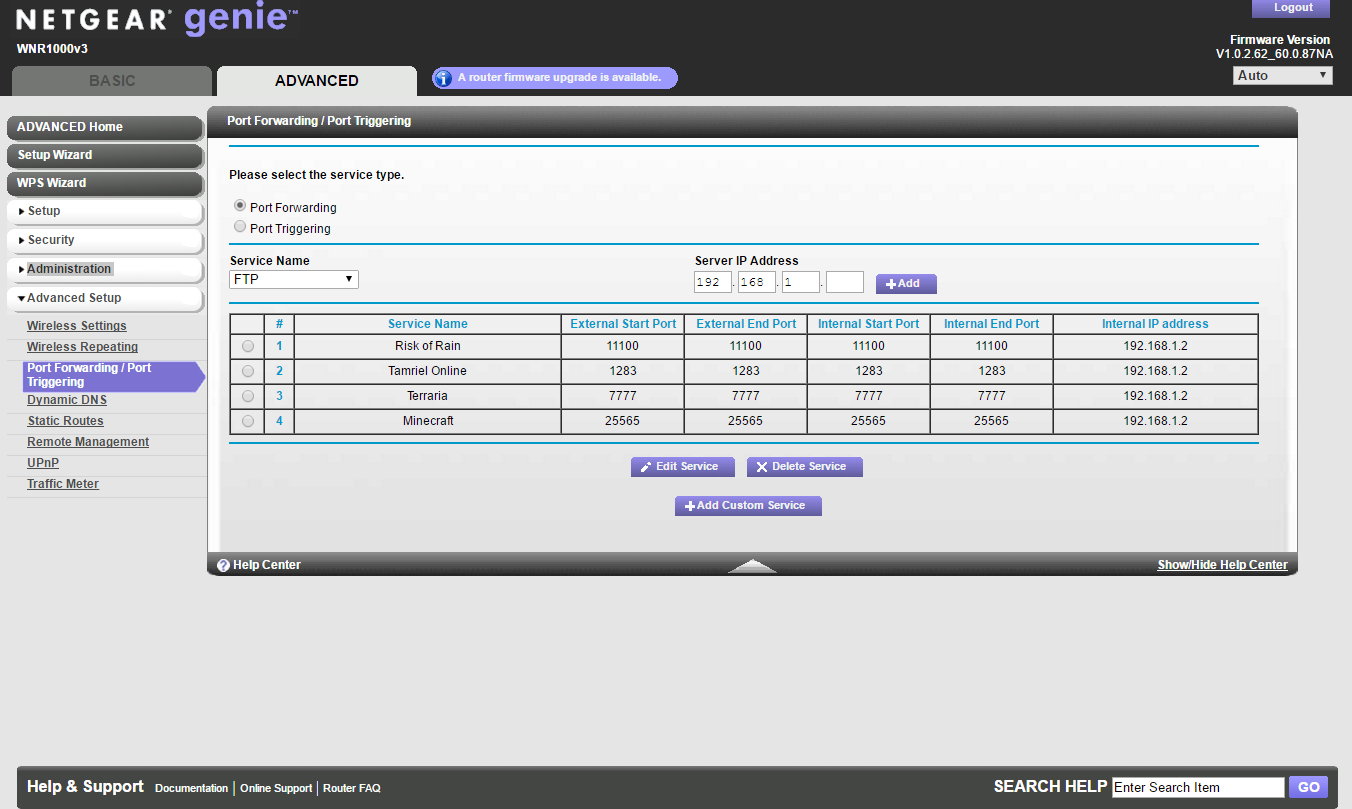Click the Terraria service name cell
Viewport: 1352px width, 809px height.
pyautogui.click(x=428, y=396)
